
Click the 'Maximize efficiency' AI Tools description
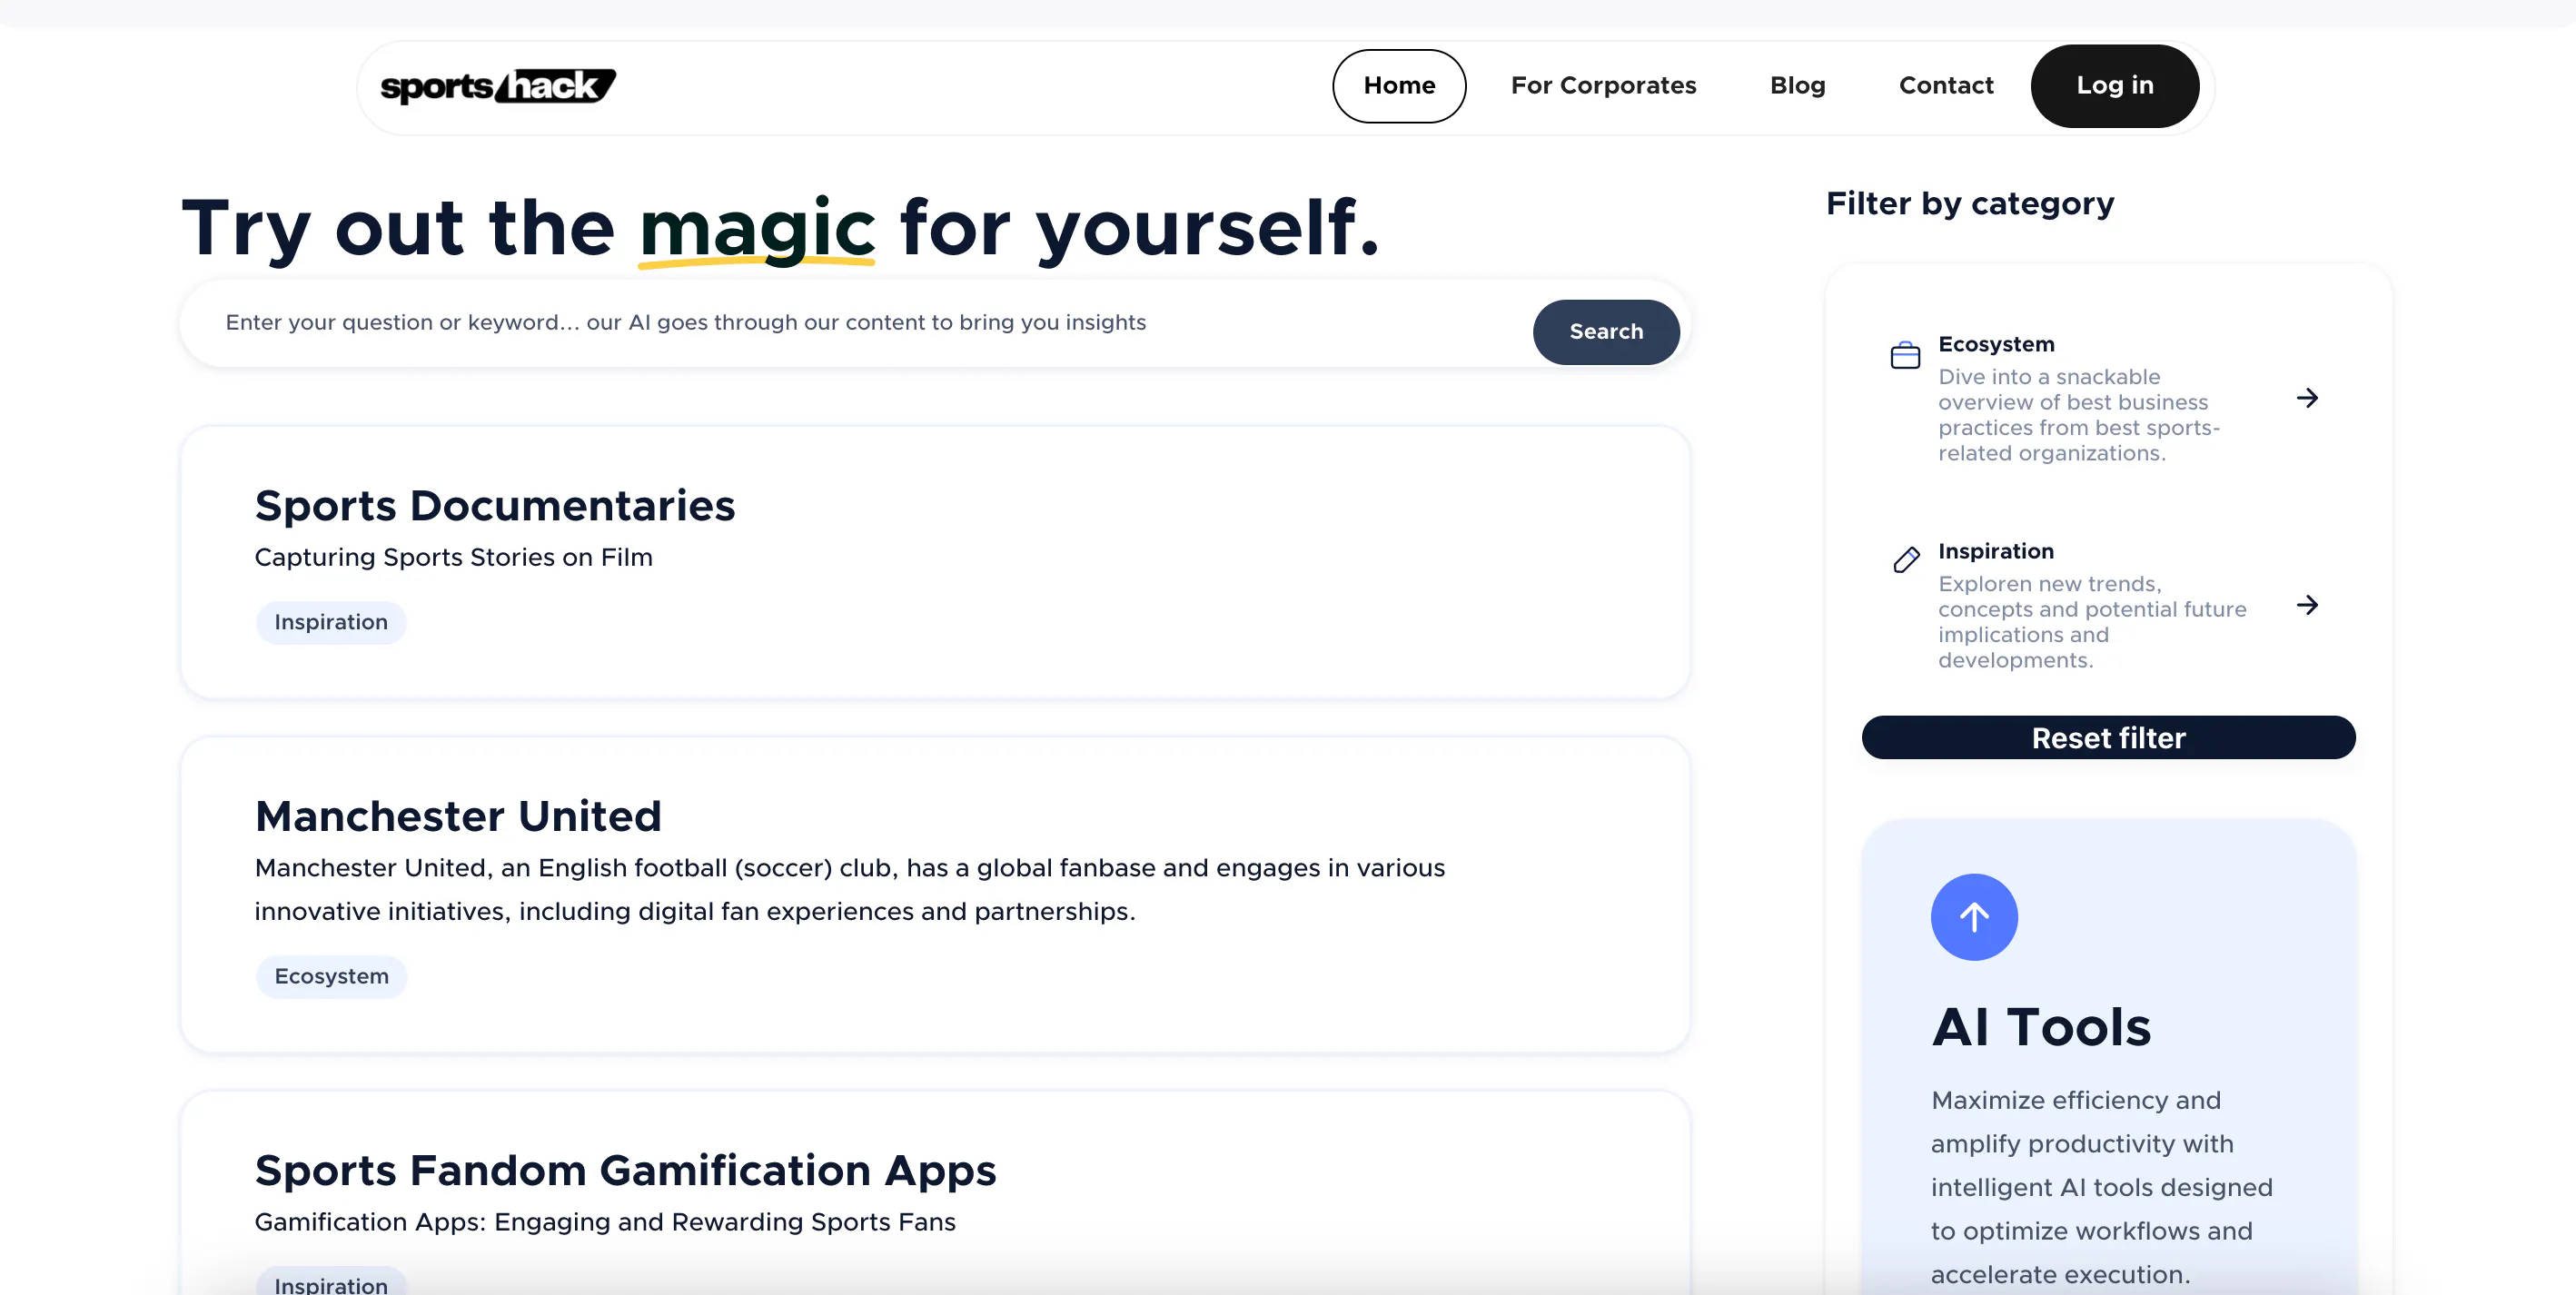[2101, 1187]
